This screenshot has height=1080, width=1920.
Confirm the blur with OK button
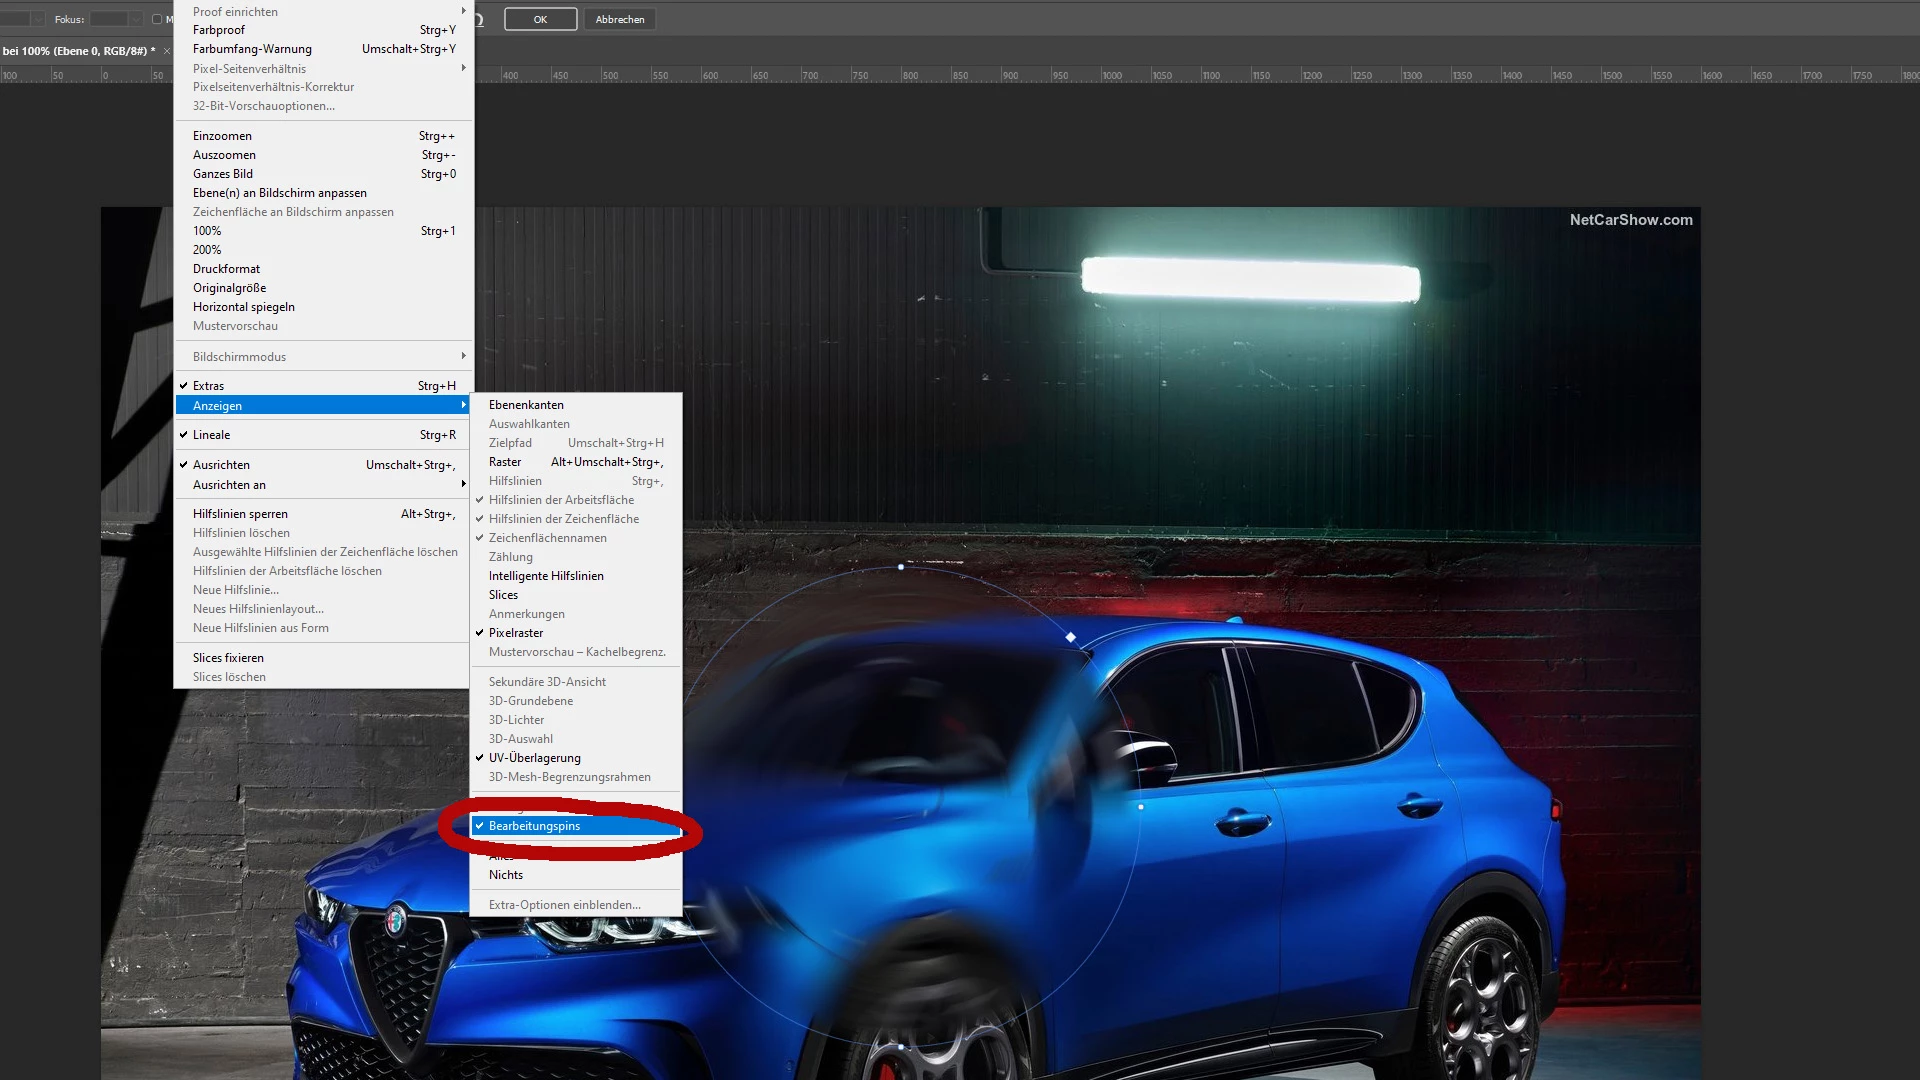pos(540,19)
